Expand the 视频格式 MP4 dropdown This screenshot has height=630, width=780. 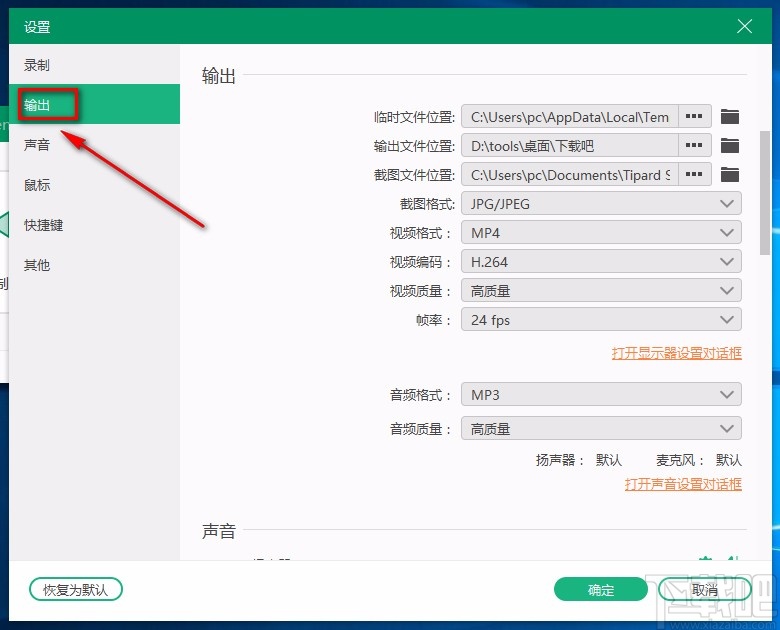pyautogui.click(x=601, y=232)
